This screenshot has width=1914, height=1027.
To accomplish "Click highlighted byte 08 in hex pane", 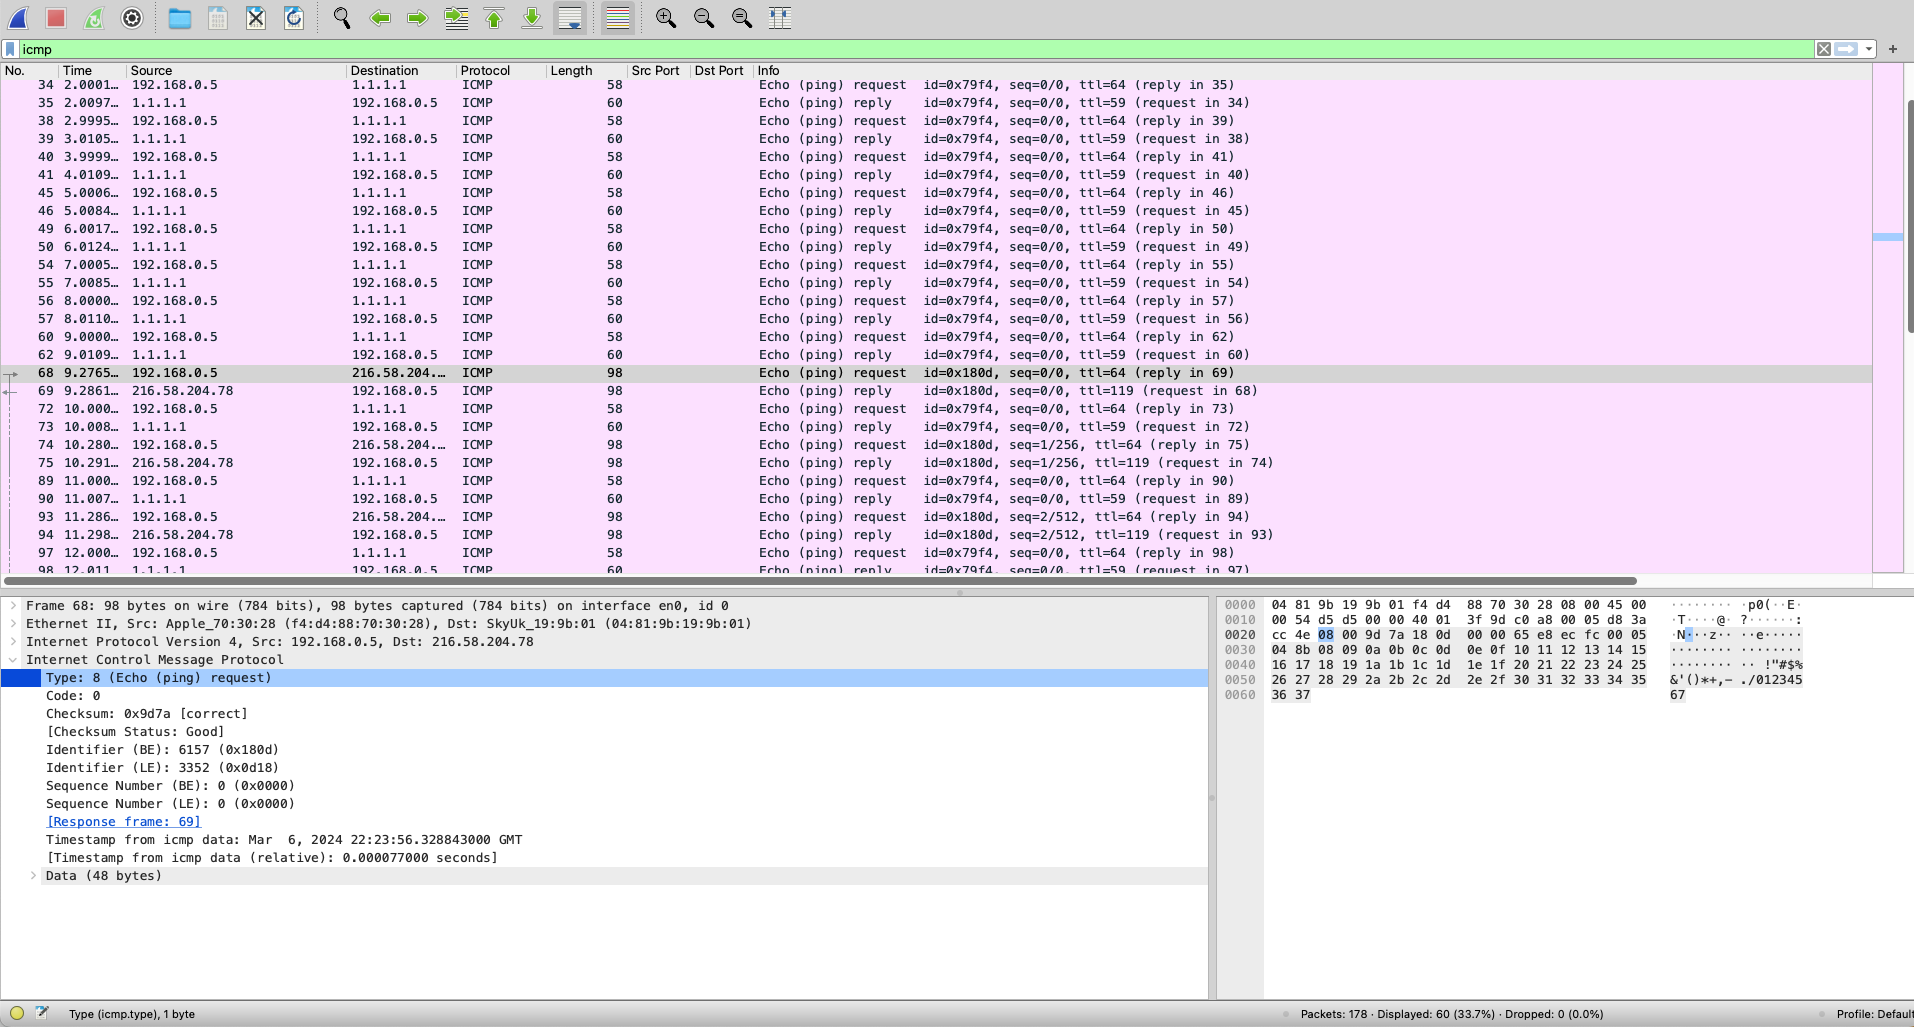I will point(1325,634).
